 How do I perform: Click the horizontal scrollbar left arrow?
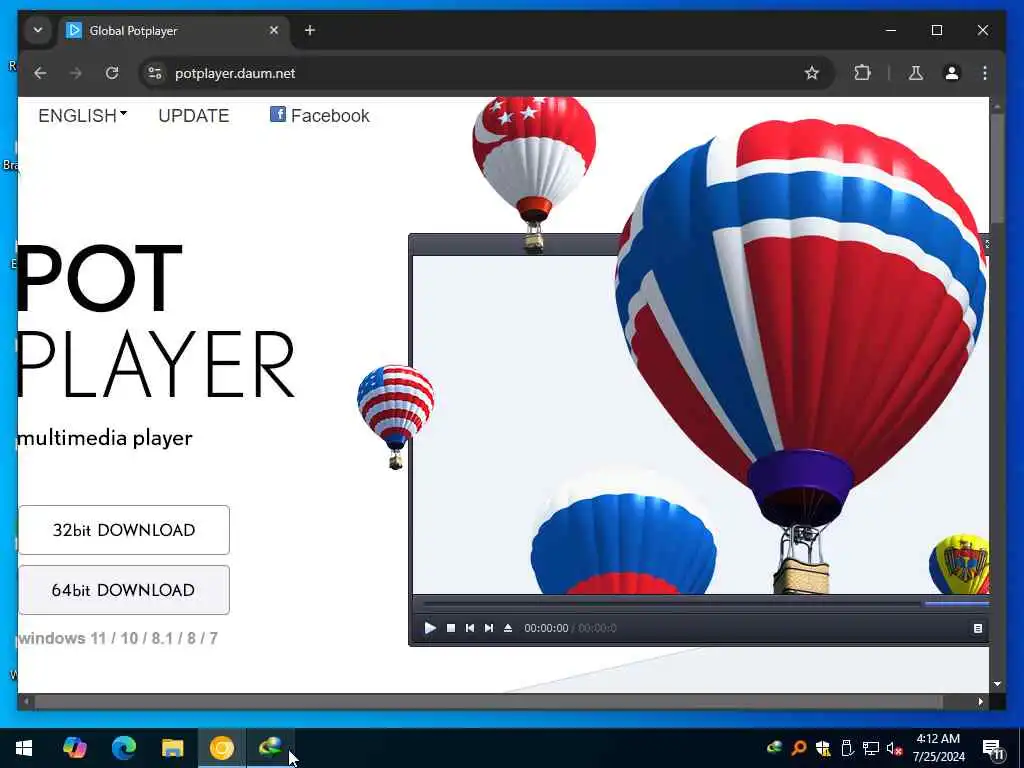(x=26, y=702)
